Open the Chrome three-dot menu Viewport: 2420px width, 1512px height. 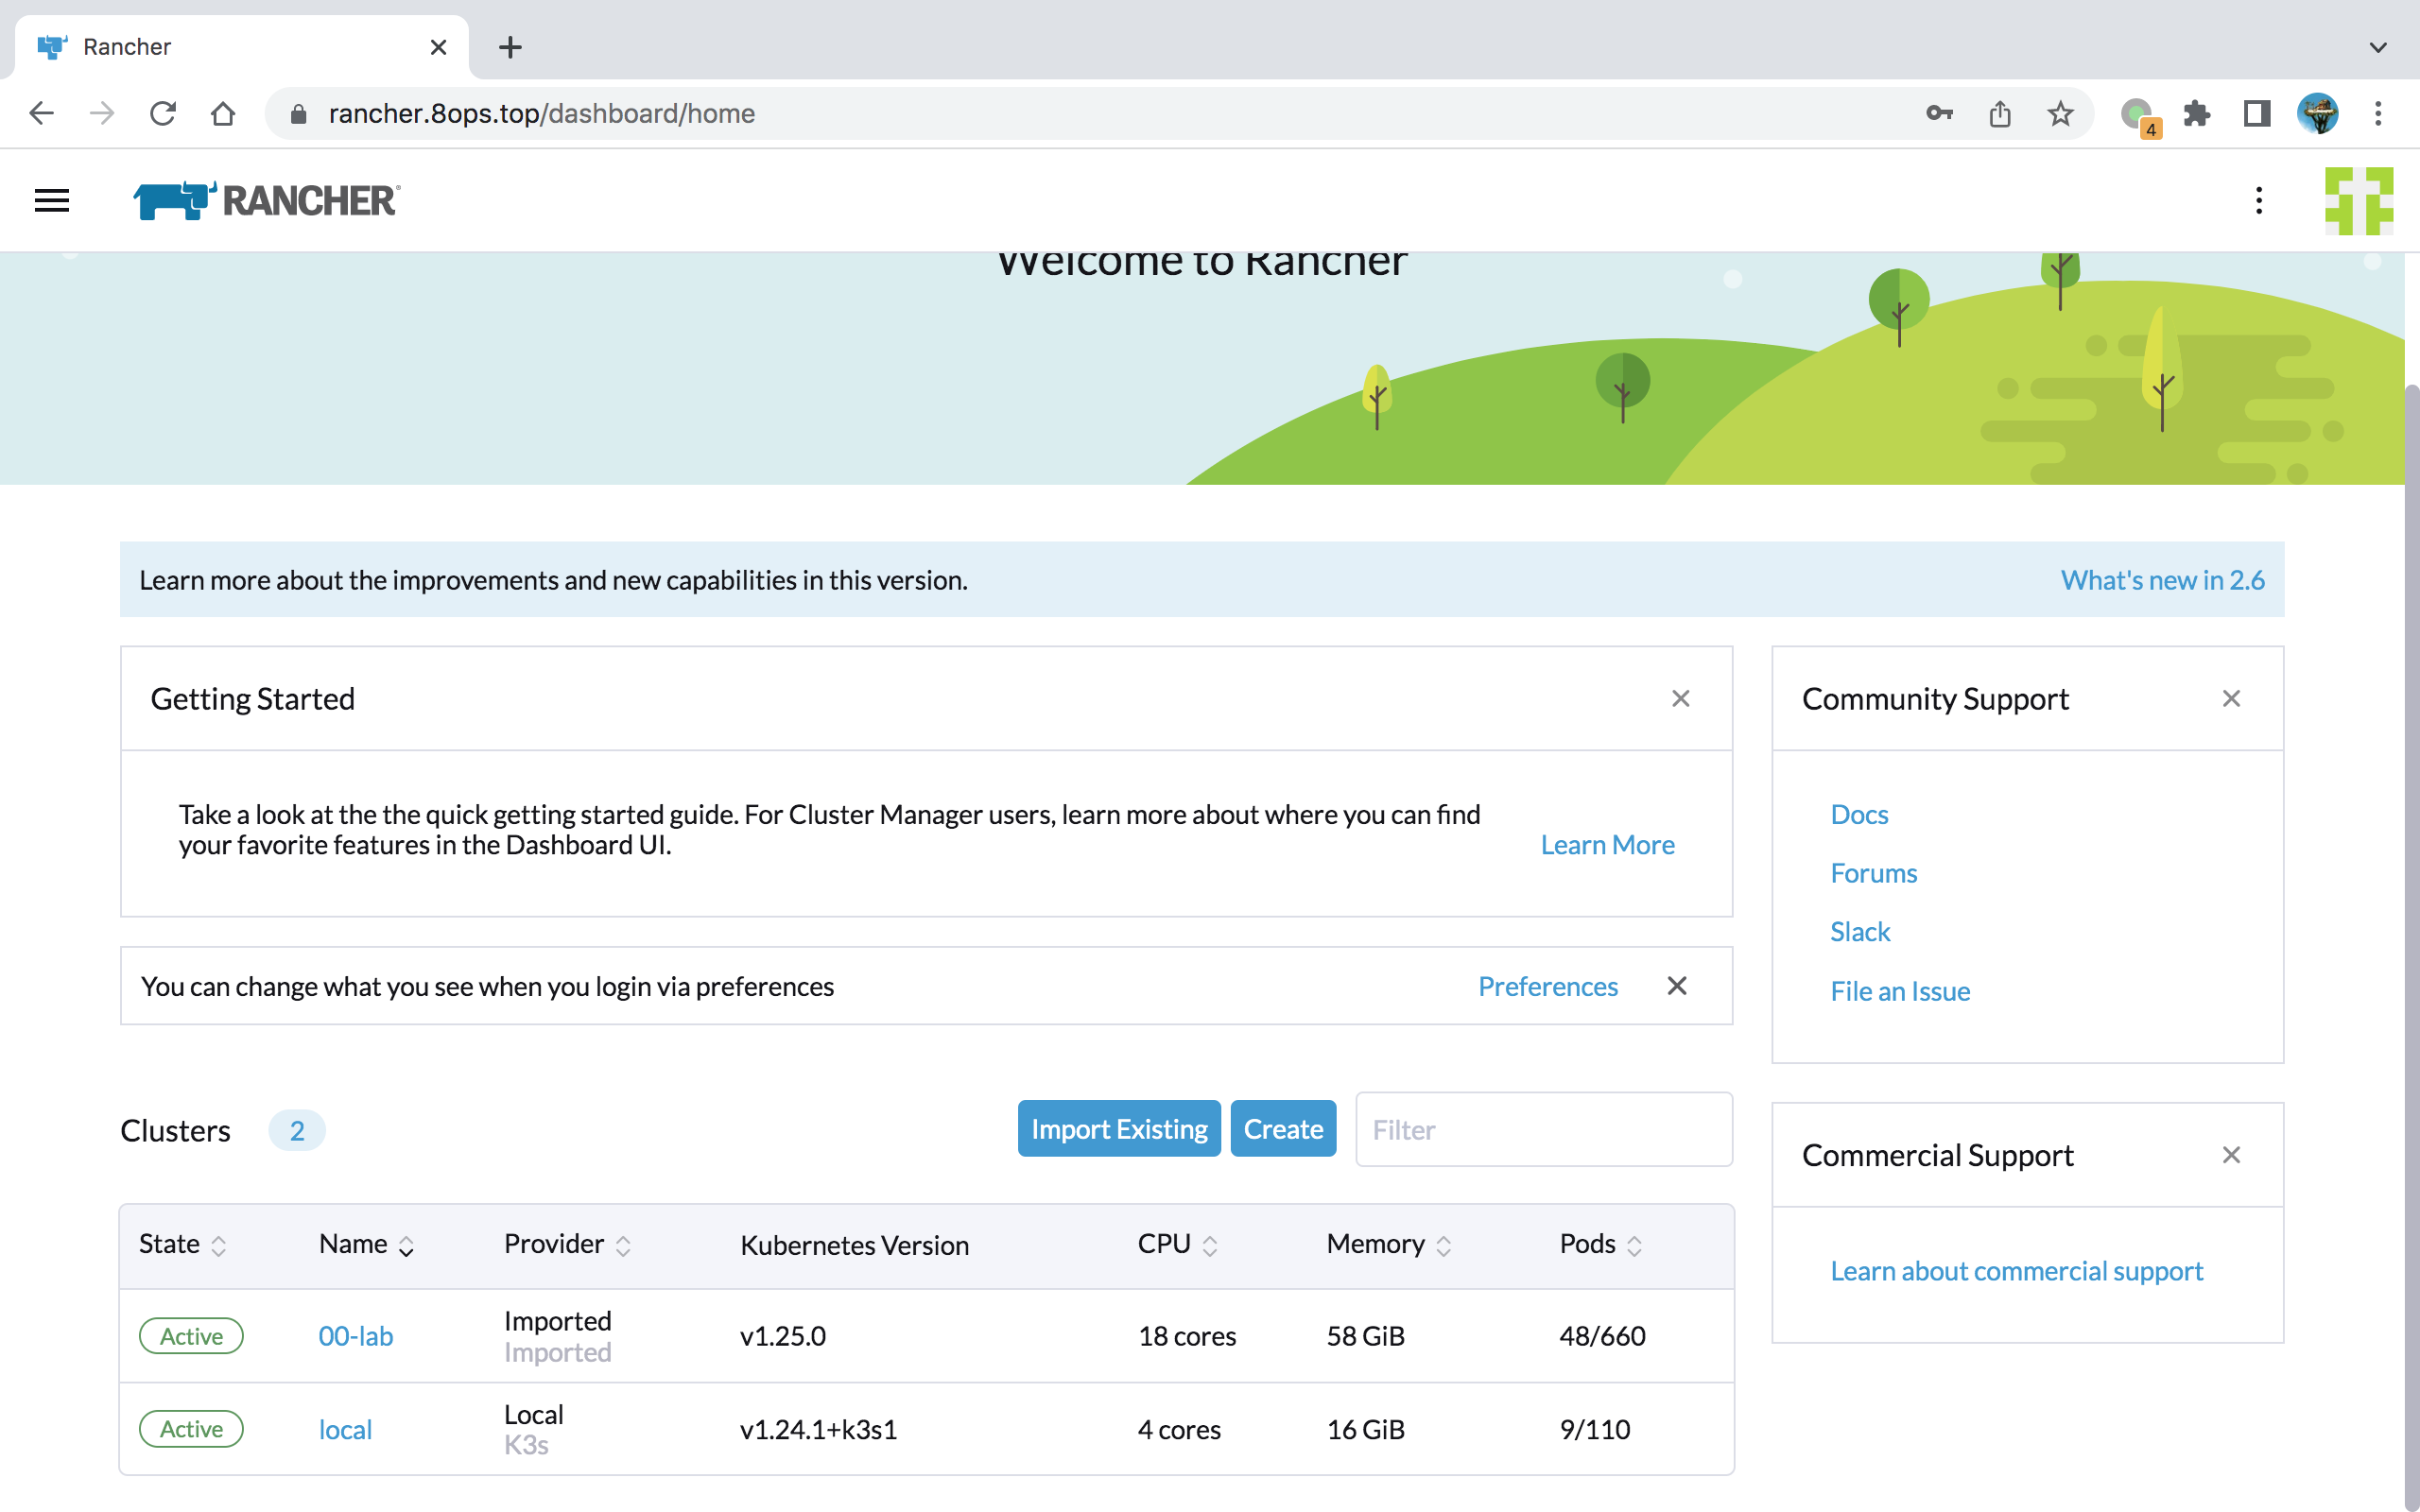(x=2378, y=113)
